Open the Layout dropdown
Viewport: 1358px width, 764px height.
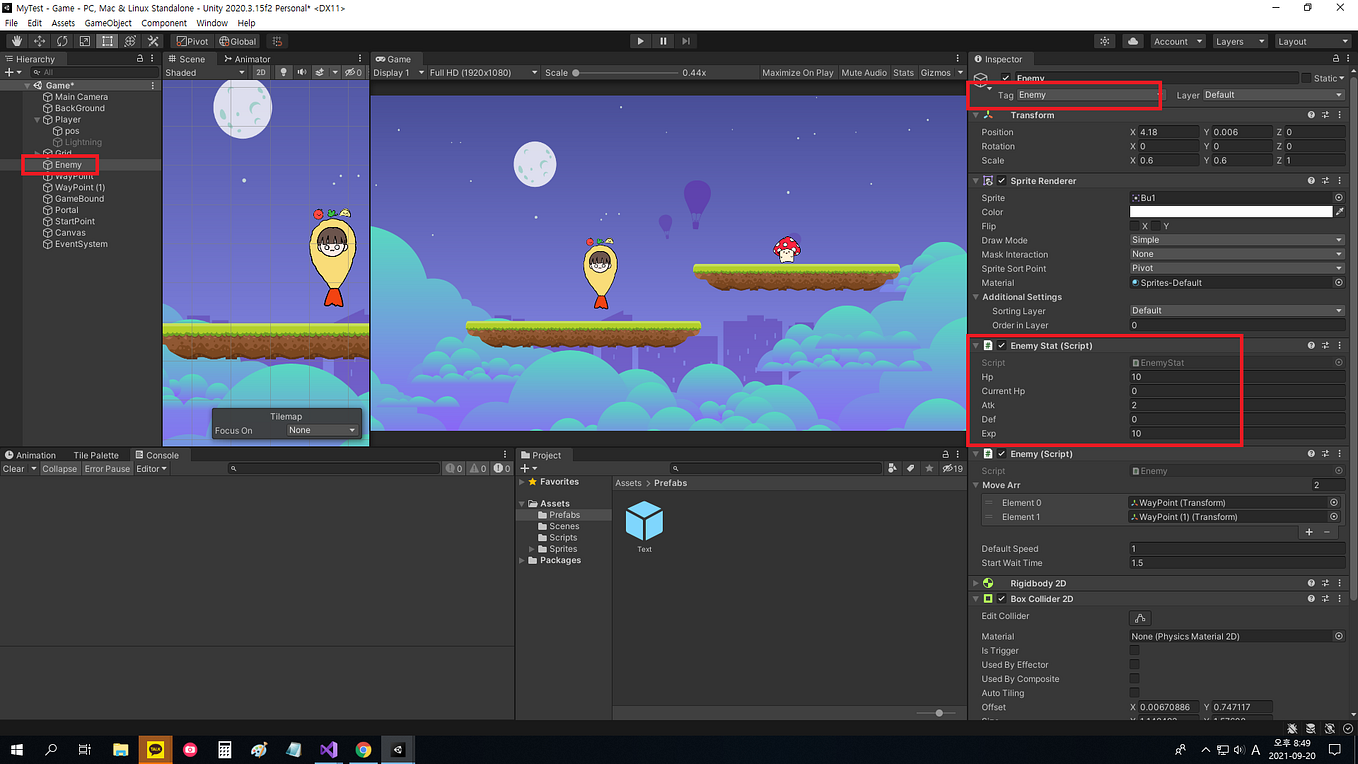click(1312, 42)
